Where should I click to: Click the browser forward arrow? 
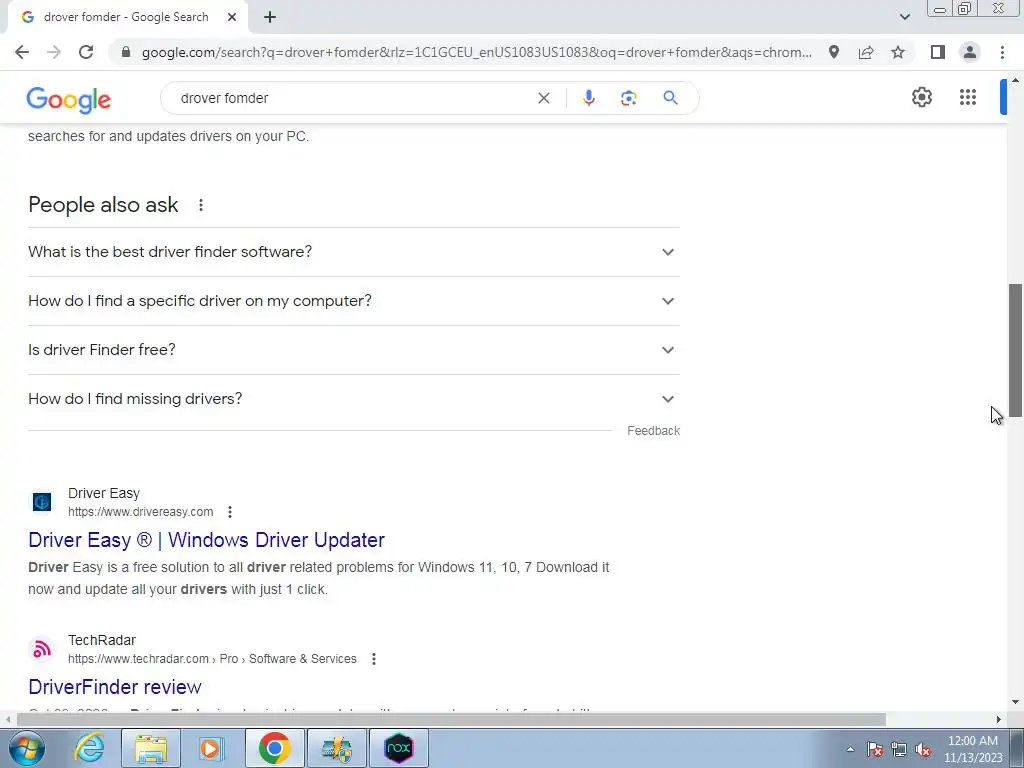pyautogui.click(x=54, y=52)
